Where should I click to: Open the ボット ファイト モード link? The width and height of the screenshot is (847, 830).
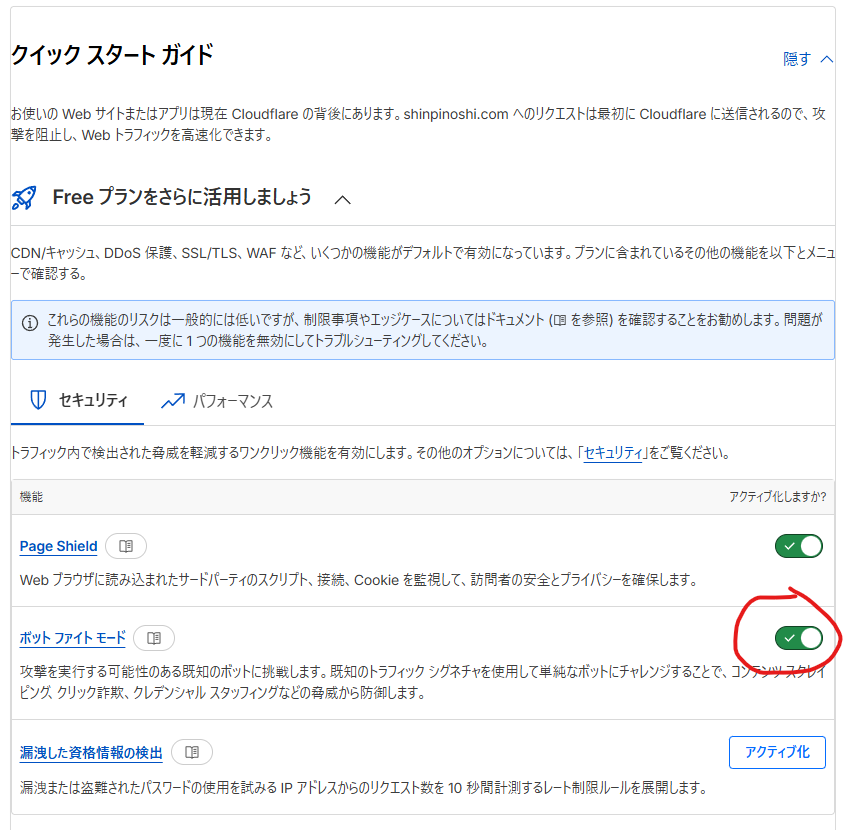pos(72,638)
